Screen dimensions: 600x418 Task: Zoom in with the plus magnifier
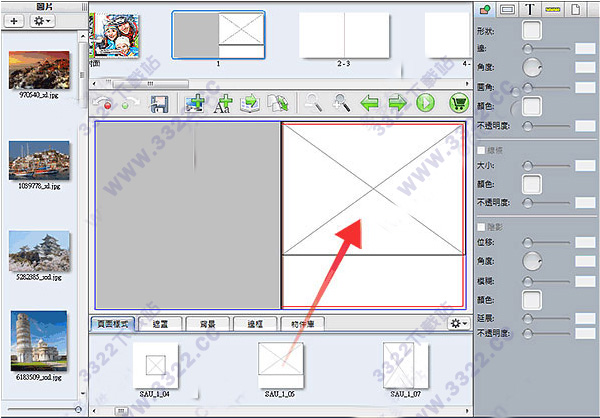coord(341,103)
